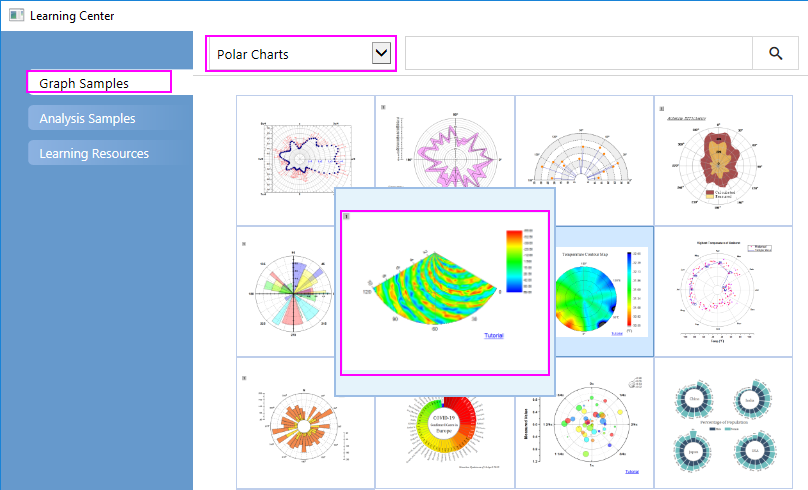This screenshot has height=490, width=808.
Task: Switch to the Graph Samples tab
Action: click(99, 83)
